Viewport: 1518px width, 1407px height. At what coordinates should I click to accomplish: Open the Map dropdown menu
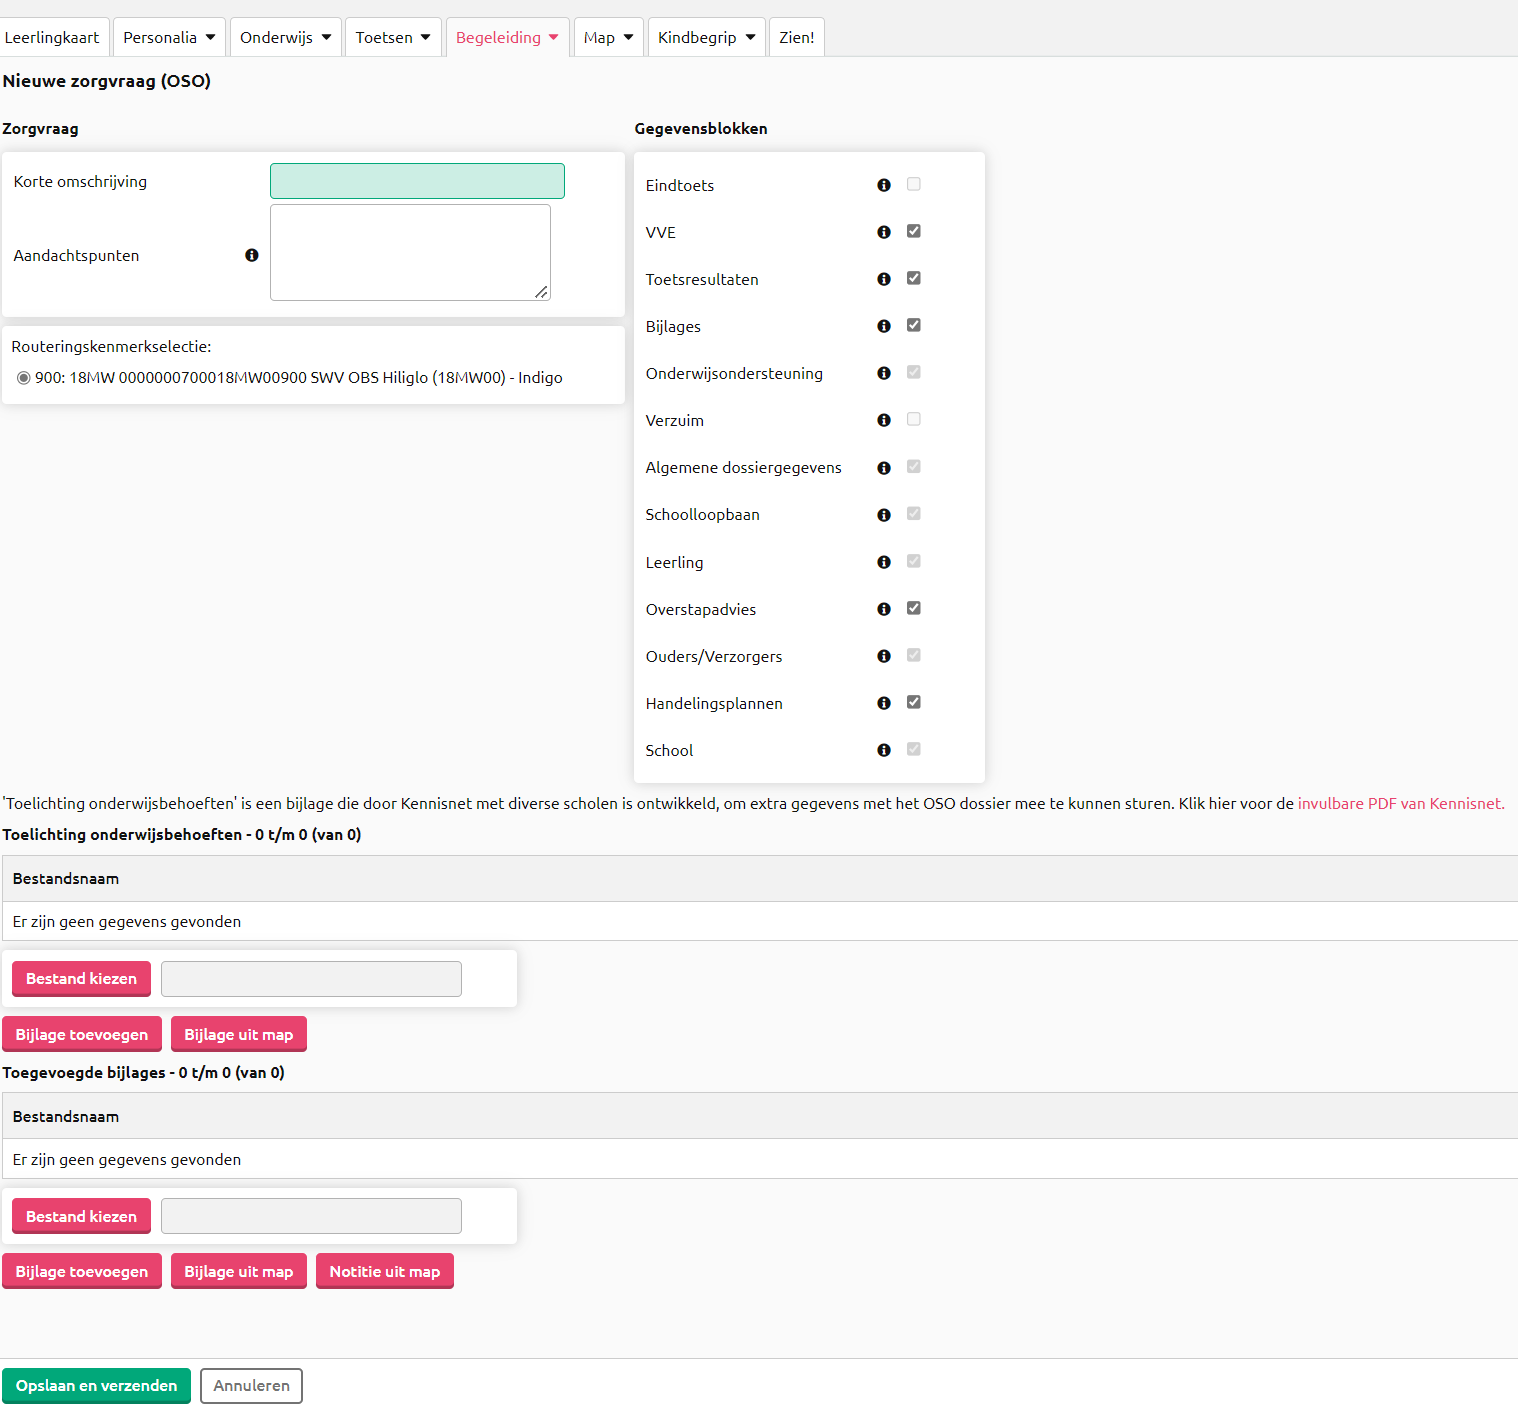pos(609,38)
